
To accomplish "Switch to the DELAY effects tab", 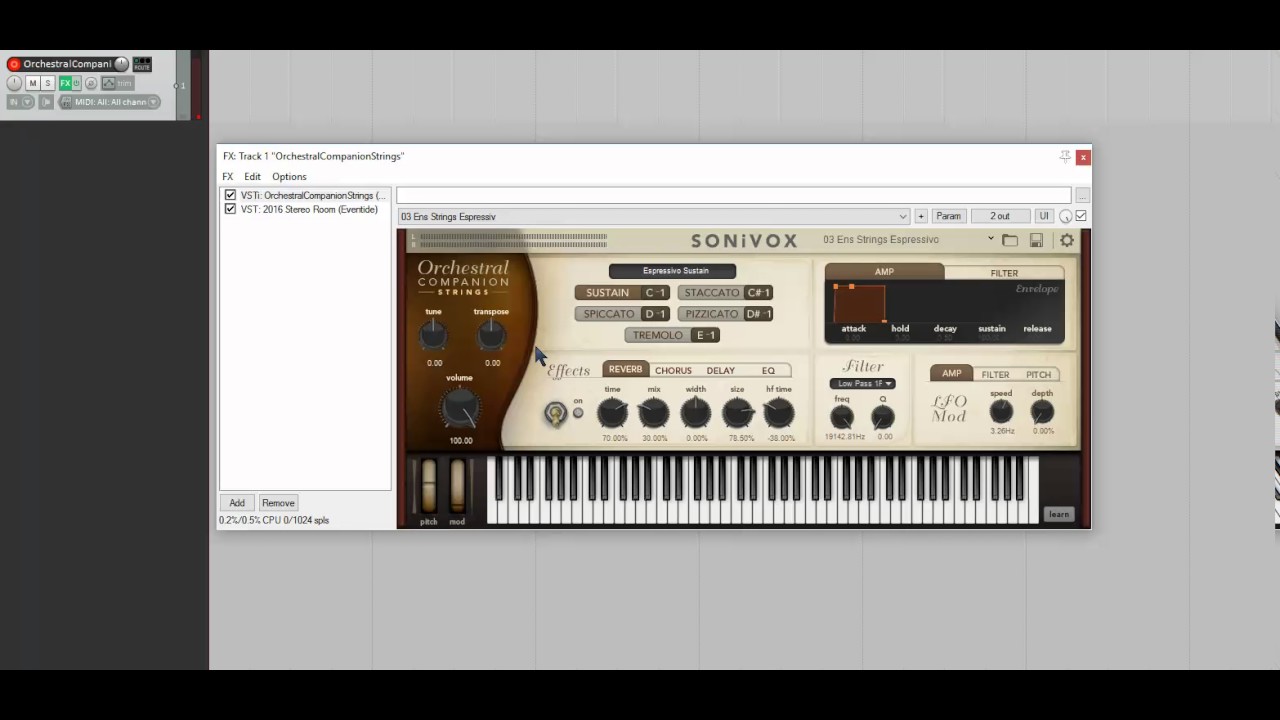I will coord(720,370).
